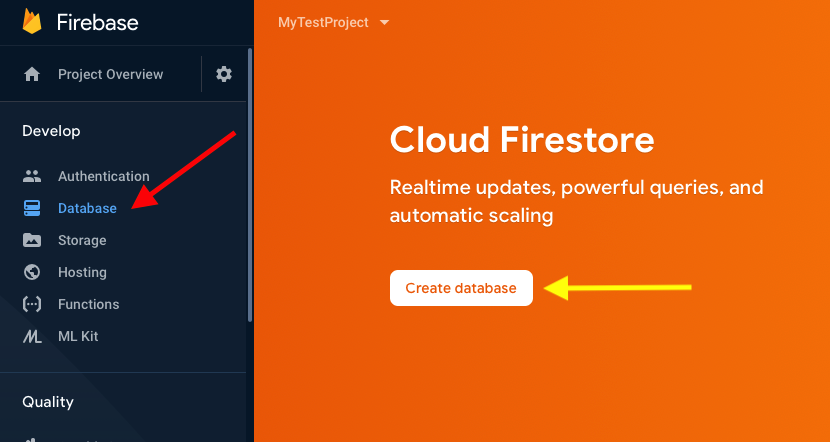Click the Hosting globe icon
Screen dimensions: 830x442
[32, 272]
